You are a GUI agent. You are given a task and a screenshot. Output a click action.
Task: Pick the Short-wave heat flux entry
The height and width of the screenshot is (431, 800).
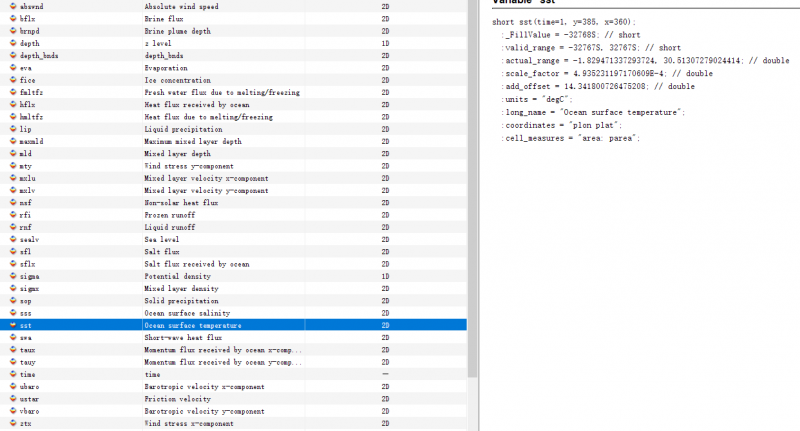[200, 337]
